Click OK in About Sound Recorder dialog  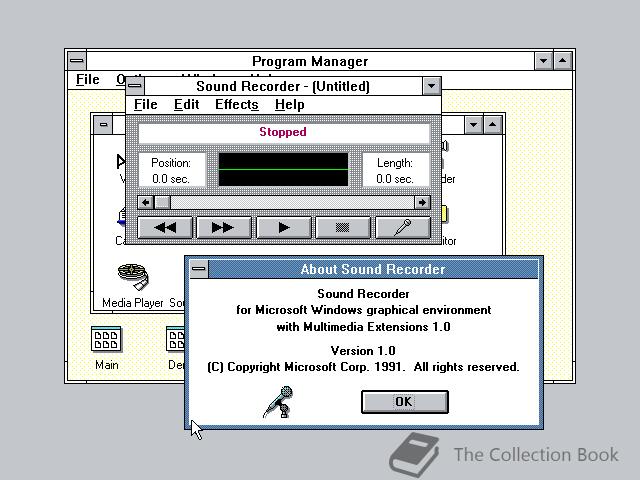tap(404, 402)
